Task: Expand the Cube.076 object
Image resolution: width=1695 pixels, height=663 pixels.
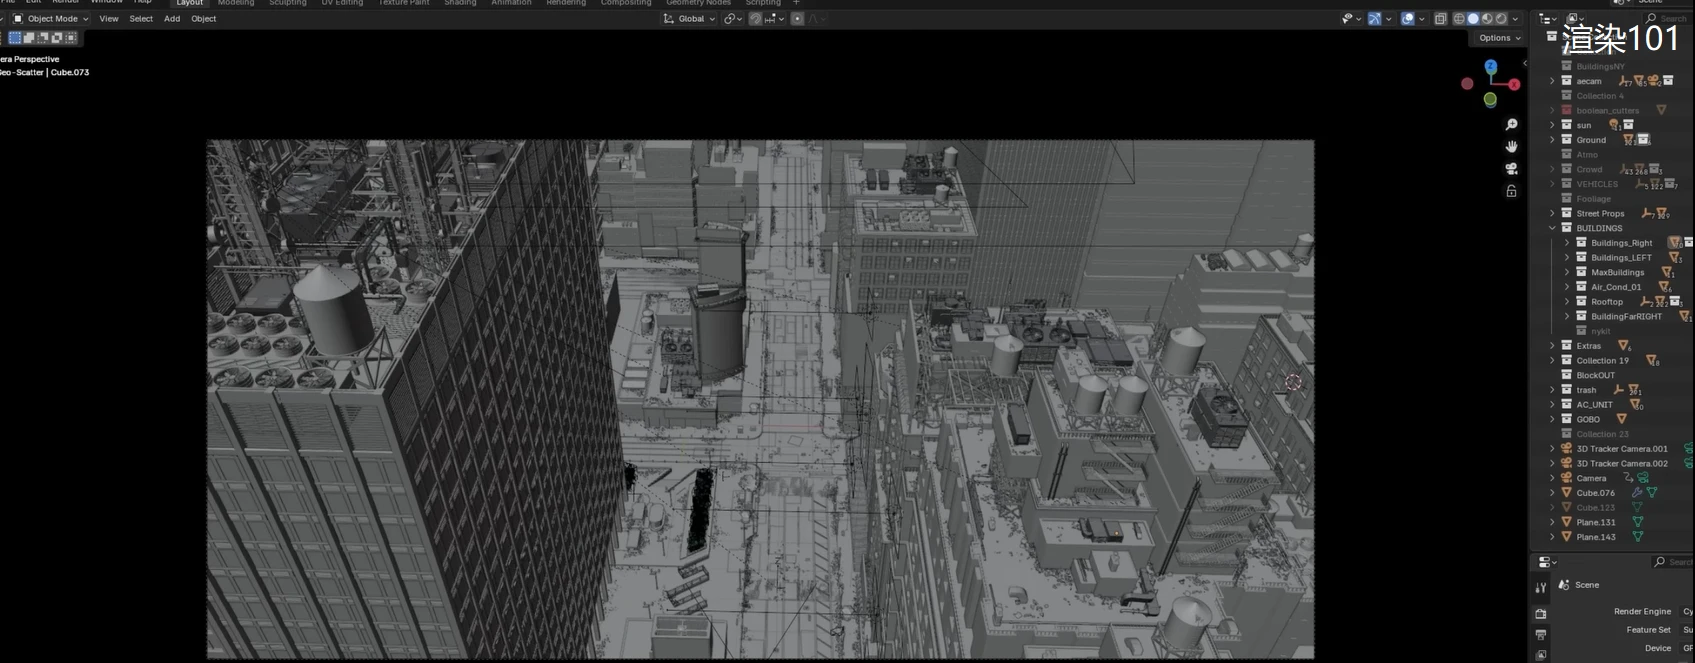Action: pyautogui.click(x=1553, y=493)
